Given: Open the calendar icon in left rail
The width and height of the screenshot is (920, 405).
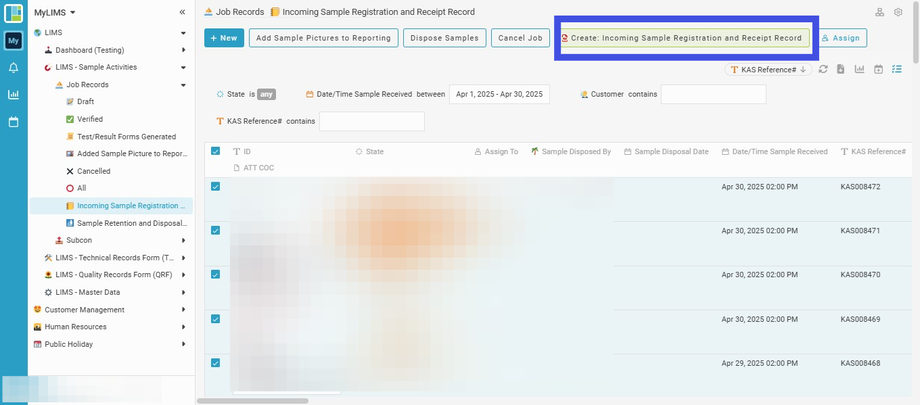Looking at the screenshot, I should click(13, 122).
